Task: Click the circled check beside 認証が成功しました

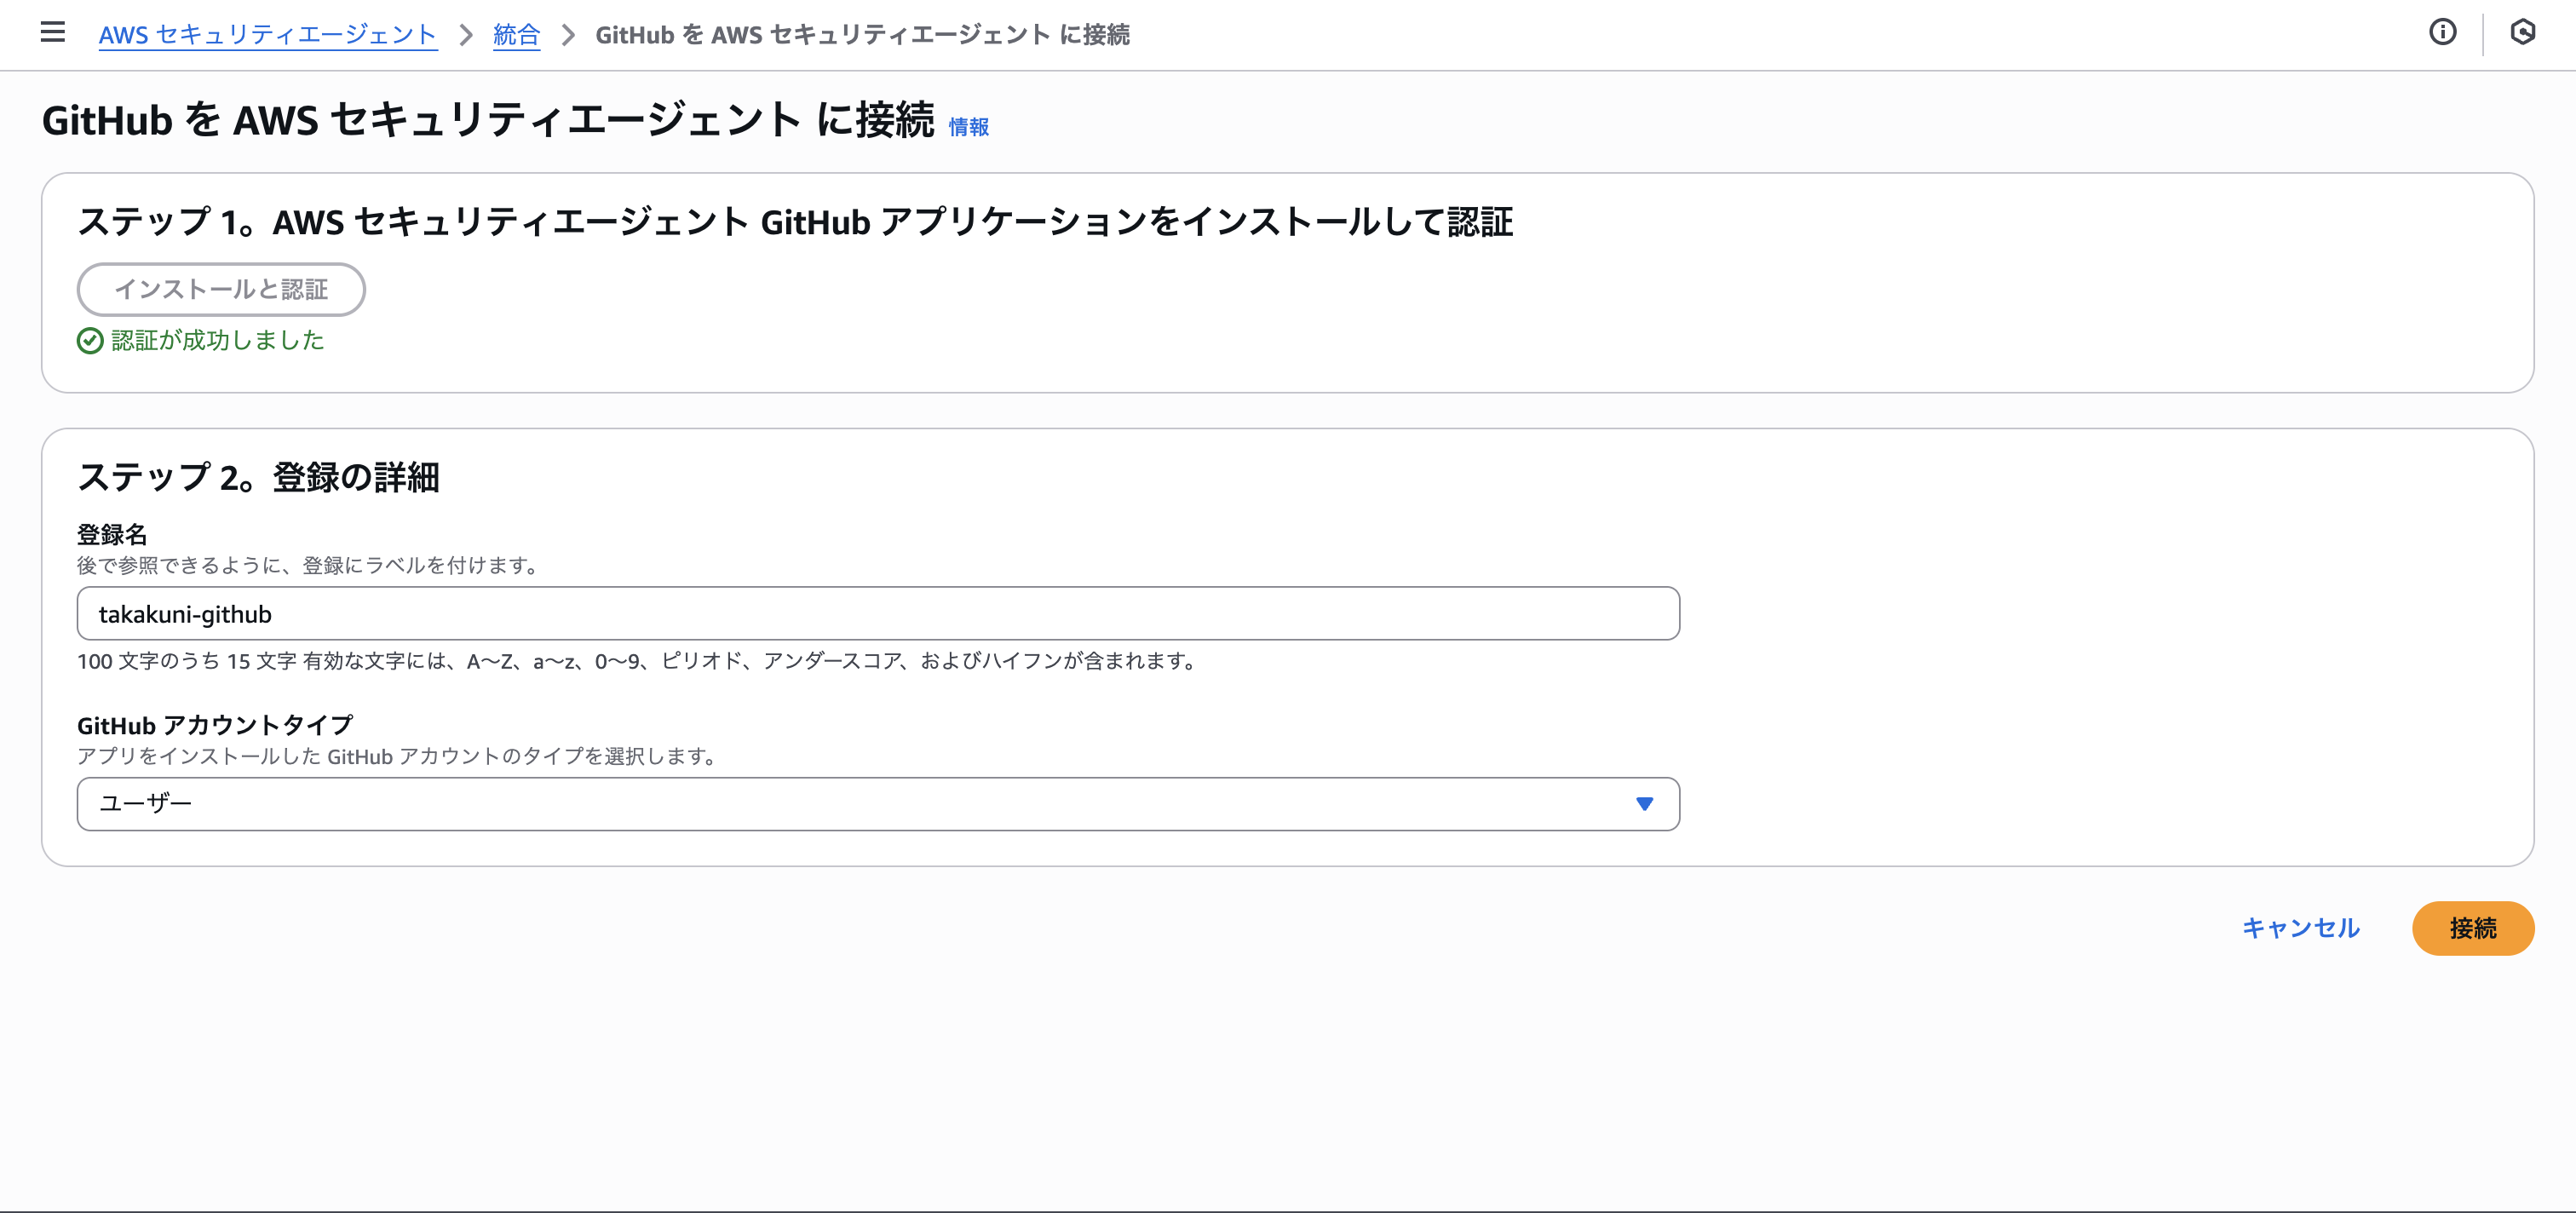Action: [x=89, y=341]
